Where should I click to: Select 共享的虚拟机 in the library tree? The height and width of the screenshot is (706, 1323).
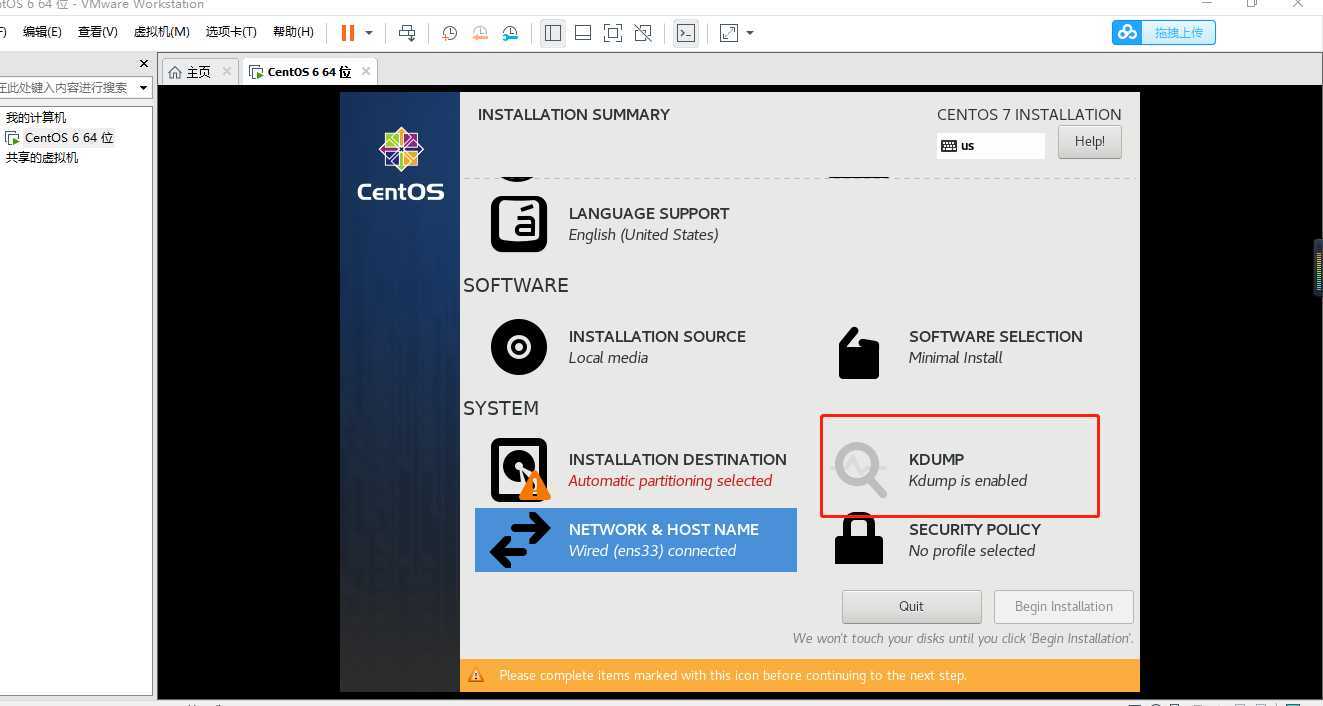click(42, 157)
